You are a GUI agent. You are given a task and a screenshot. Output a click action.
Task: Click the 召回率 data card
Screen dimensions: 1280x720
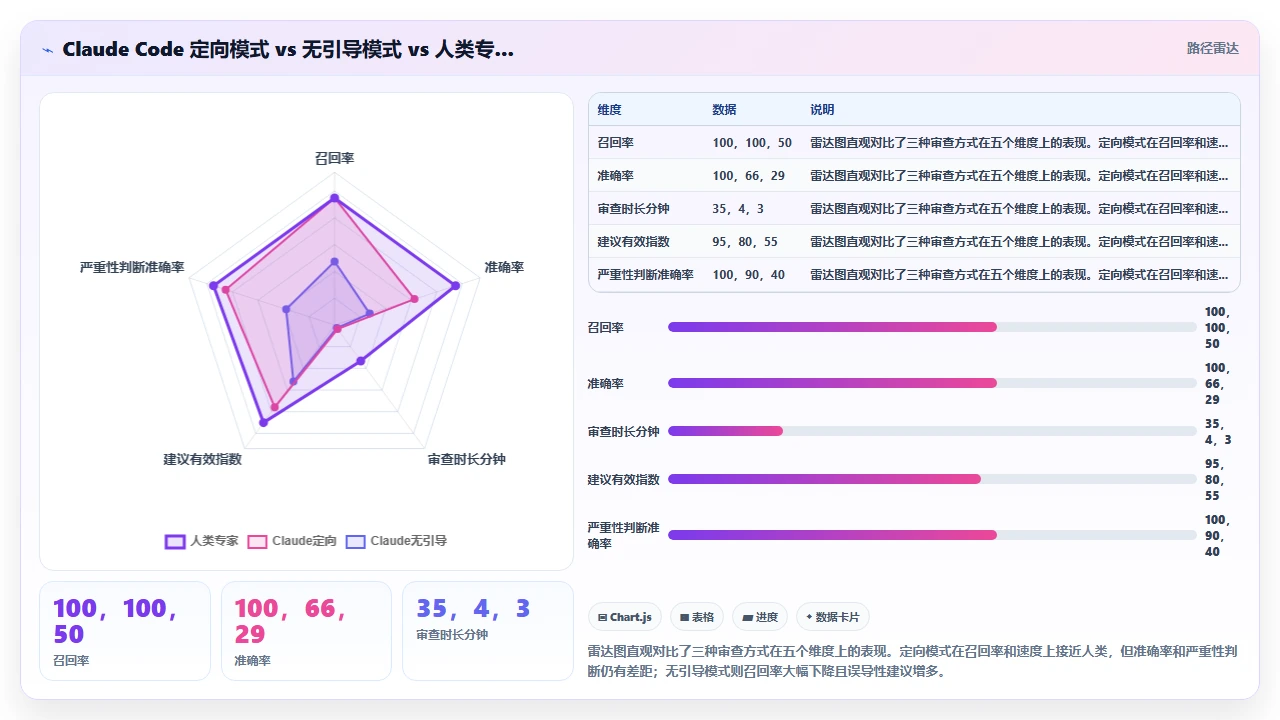[125, 631]
